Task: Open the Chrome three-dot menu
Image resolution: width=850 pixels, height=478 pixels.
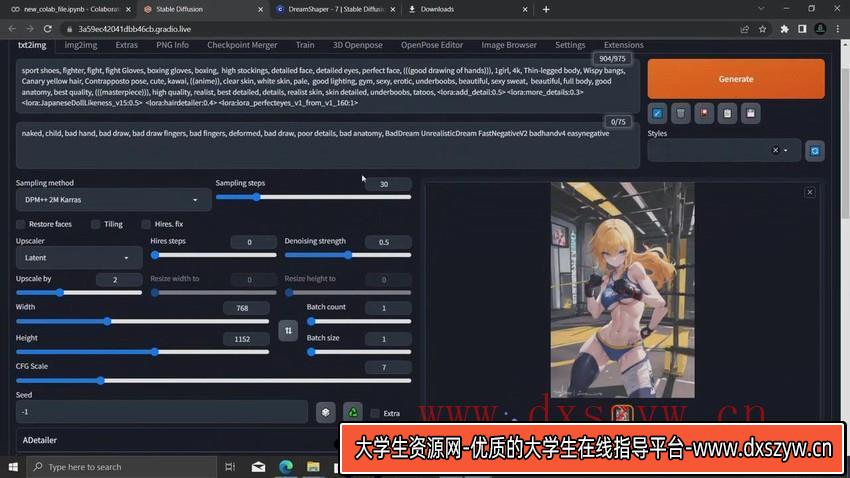Action: tap(838, 29)
